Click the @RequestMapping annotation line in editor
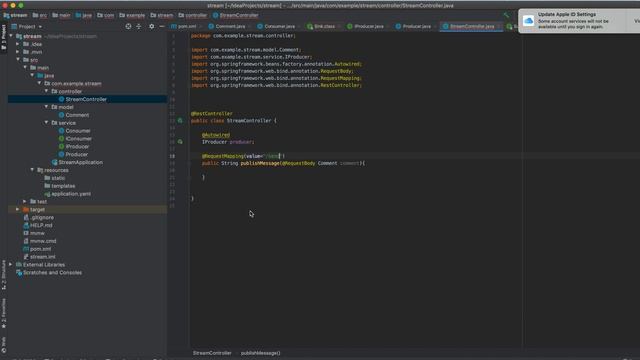The height and width of the screenshot is (360, 640). coord(243,156)
